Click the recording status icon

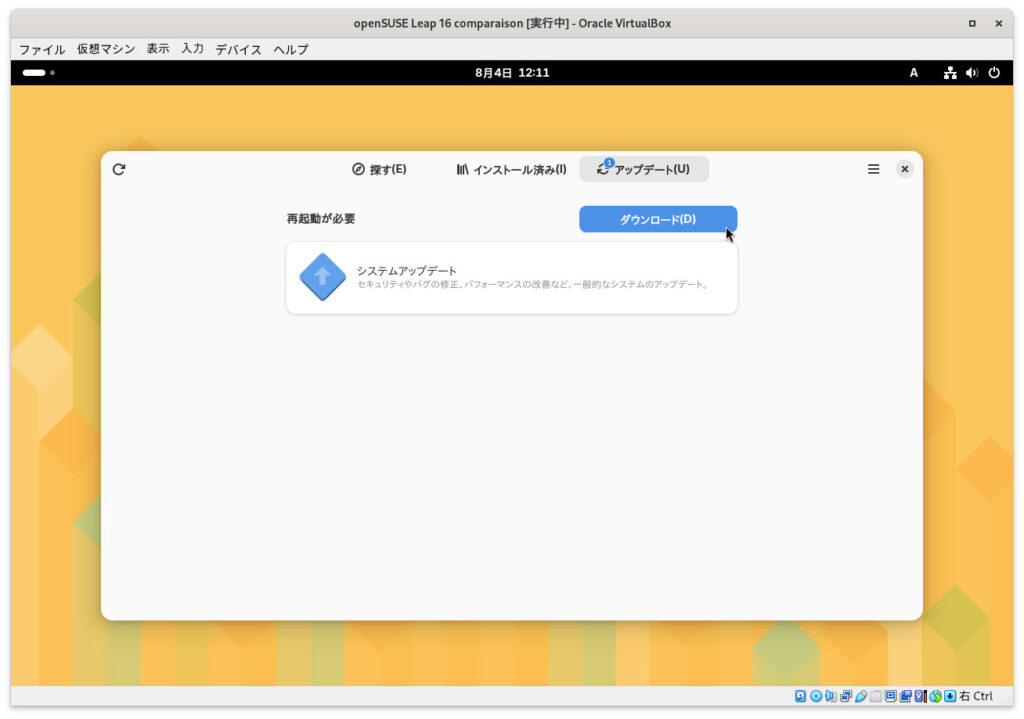click(905, 696)
